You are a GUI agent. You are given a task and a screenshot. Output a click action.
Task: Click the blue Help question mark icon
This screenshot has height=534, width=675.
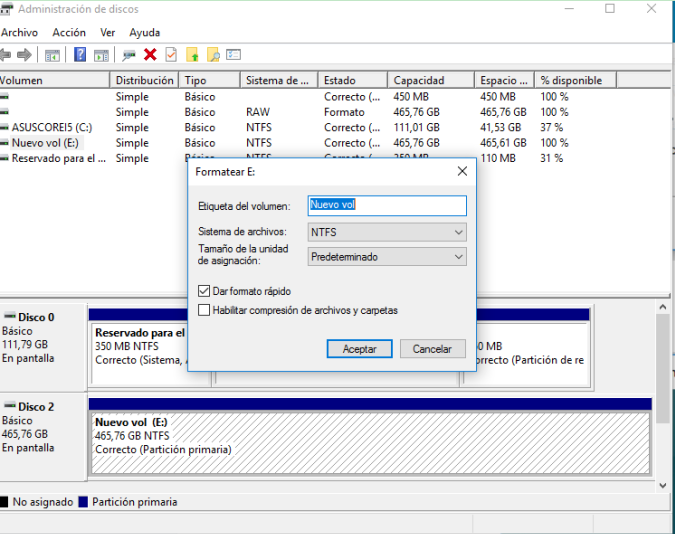click(x=80, y=55)
